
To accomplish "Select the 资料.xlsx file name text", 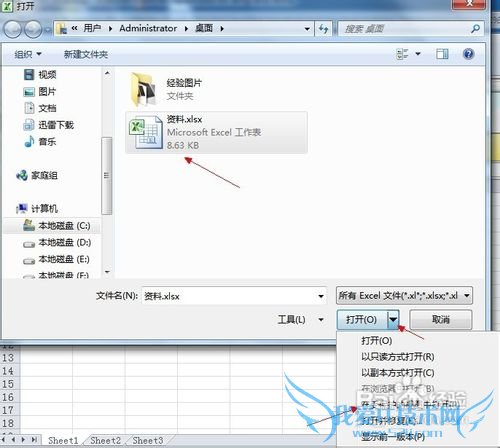I will coord(184,119).
